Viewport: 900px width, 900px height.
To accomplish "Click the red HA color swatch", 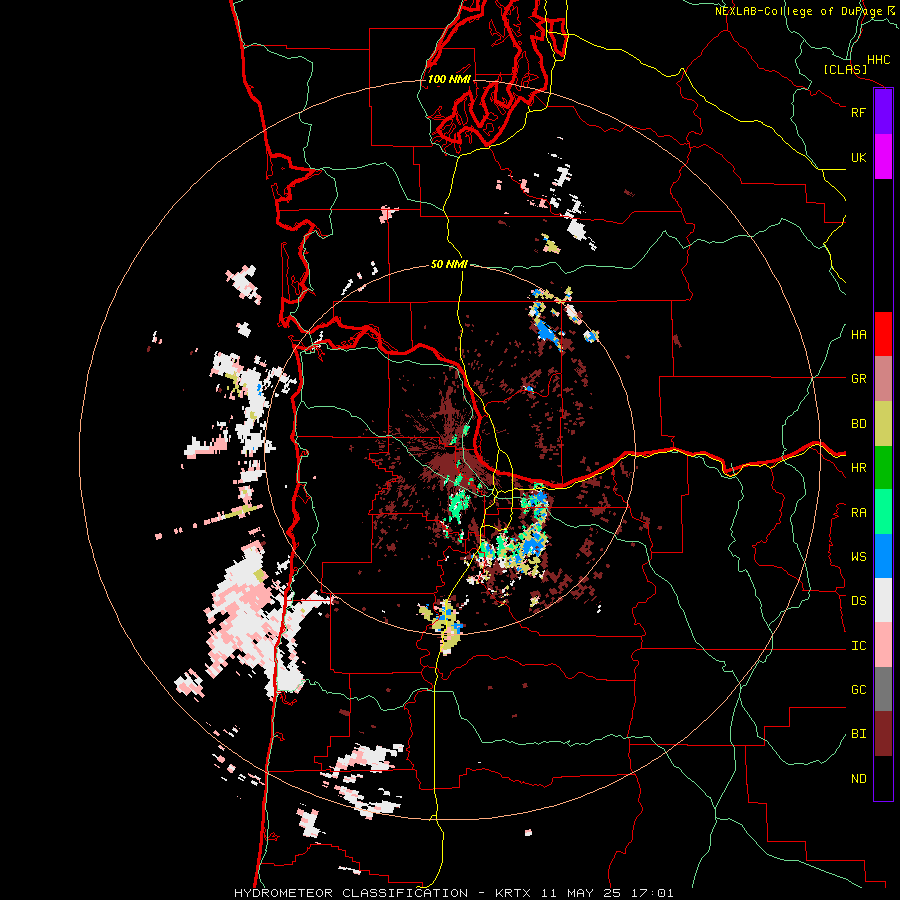I will pyautogui.click(x=883, y=334).
